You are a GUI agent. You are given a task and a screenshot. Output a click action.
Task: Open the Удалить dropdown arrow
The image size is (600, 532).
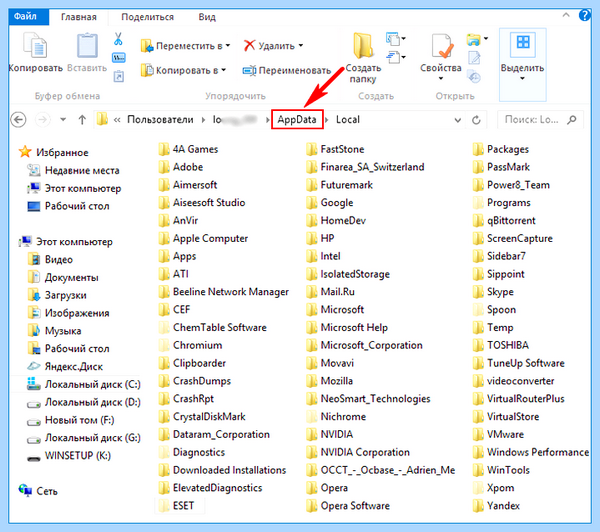pos(301,46)
